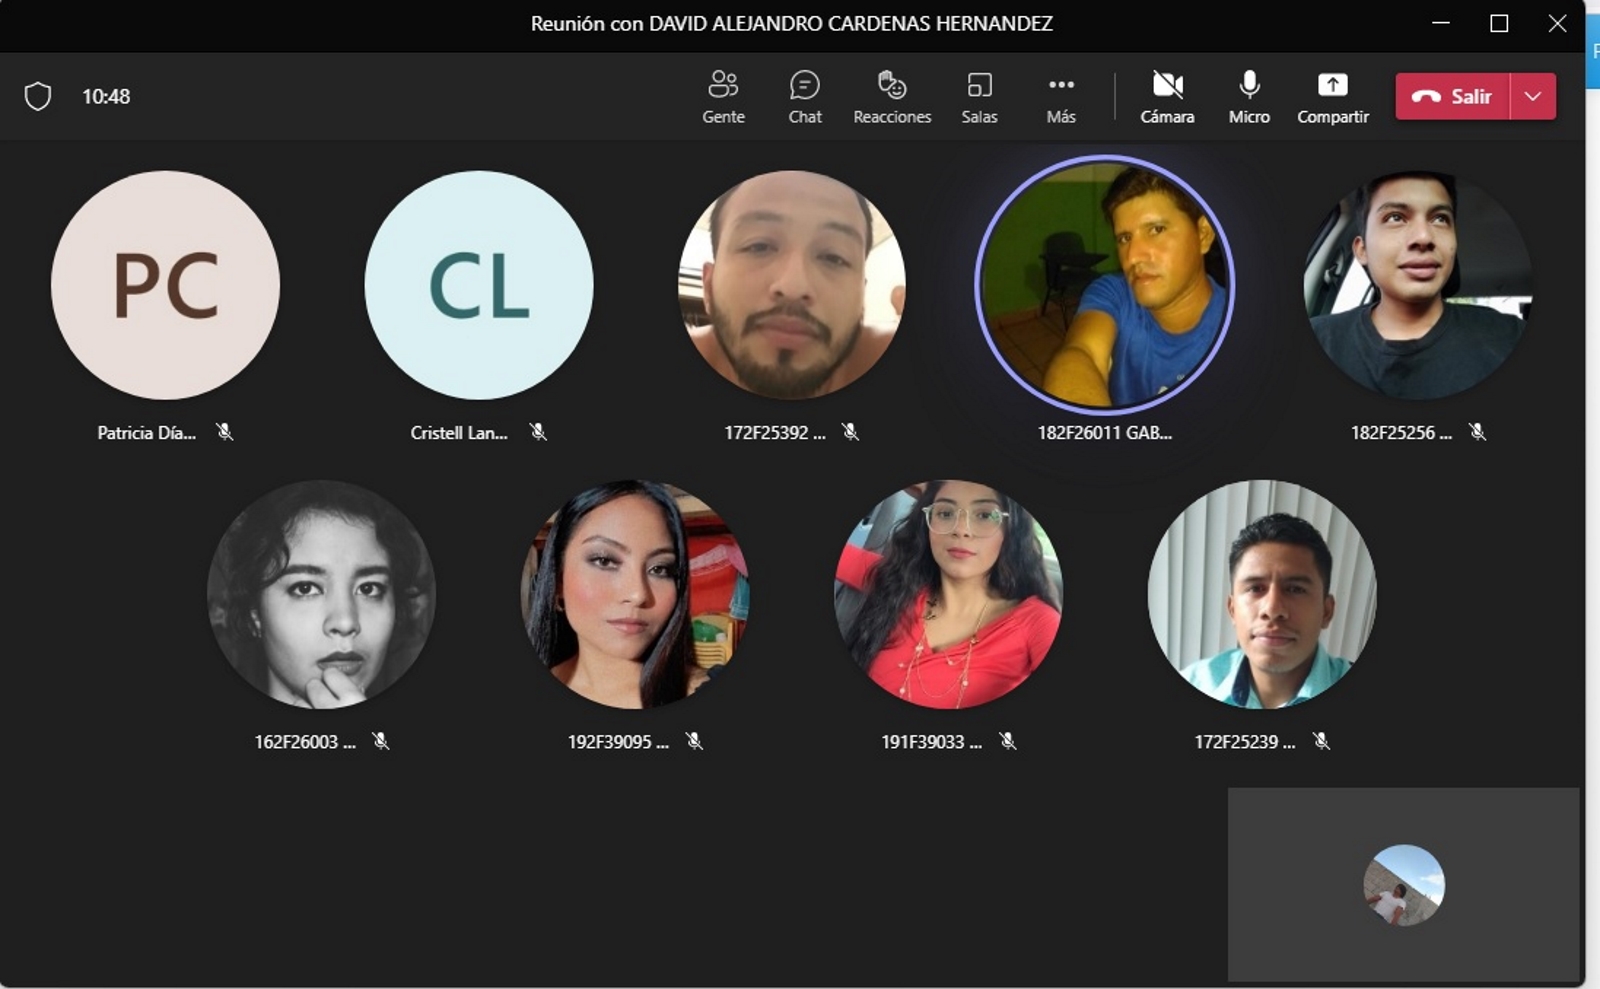The height and width of the screenshot is (989, 1600).
Task: Click the name label Patricia Día...
Action: click(x=146, y=433)
